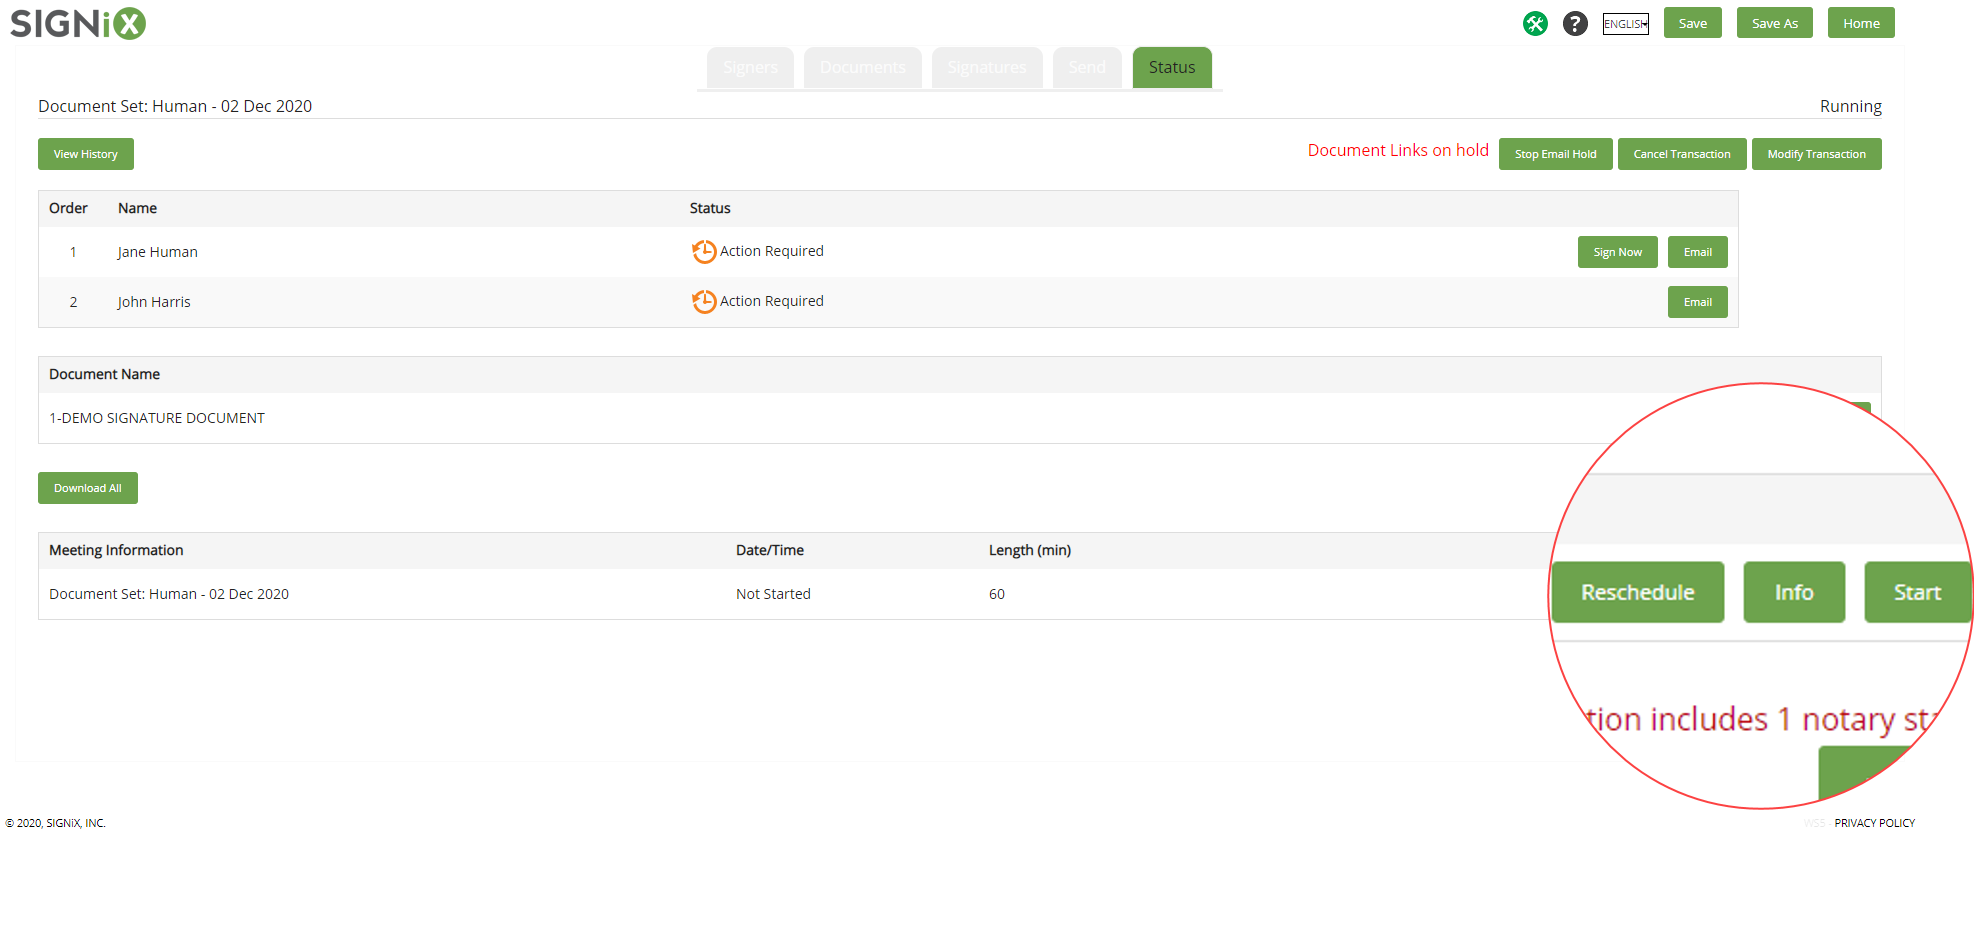Go to the Documents tab
The width and height of the screenshot is (1974, 947).
click(862, 67)
